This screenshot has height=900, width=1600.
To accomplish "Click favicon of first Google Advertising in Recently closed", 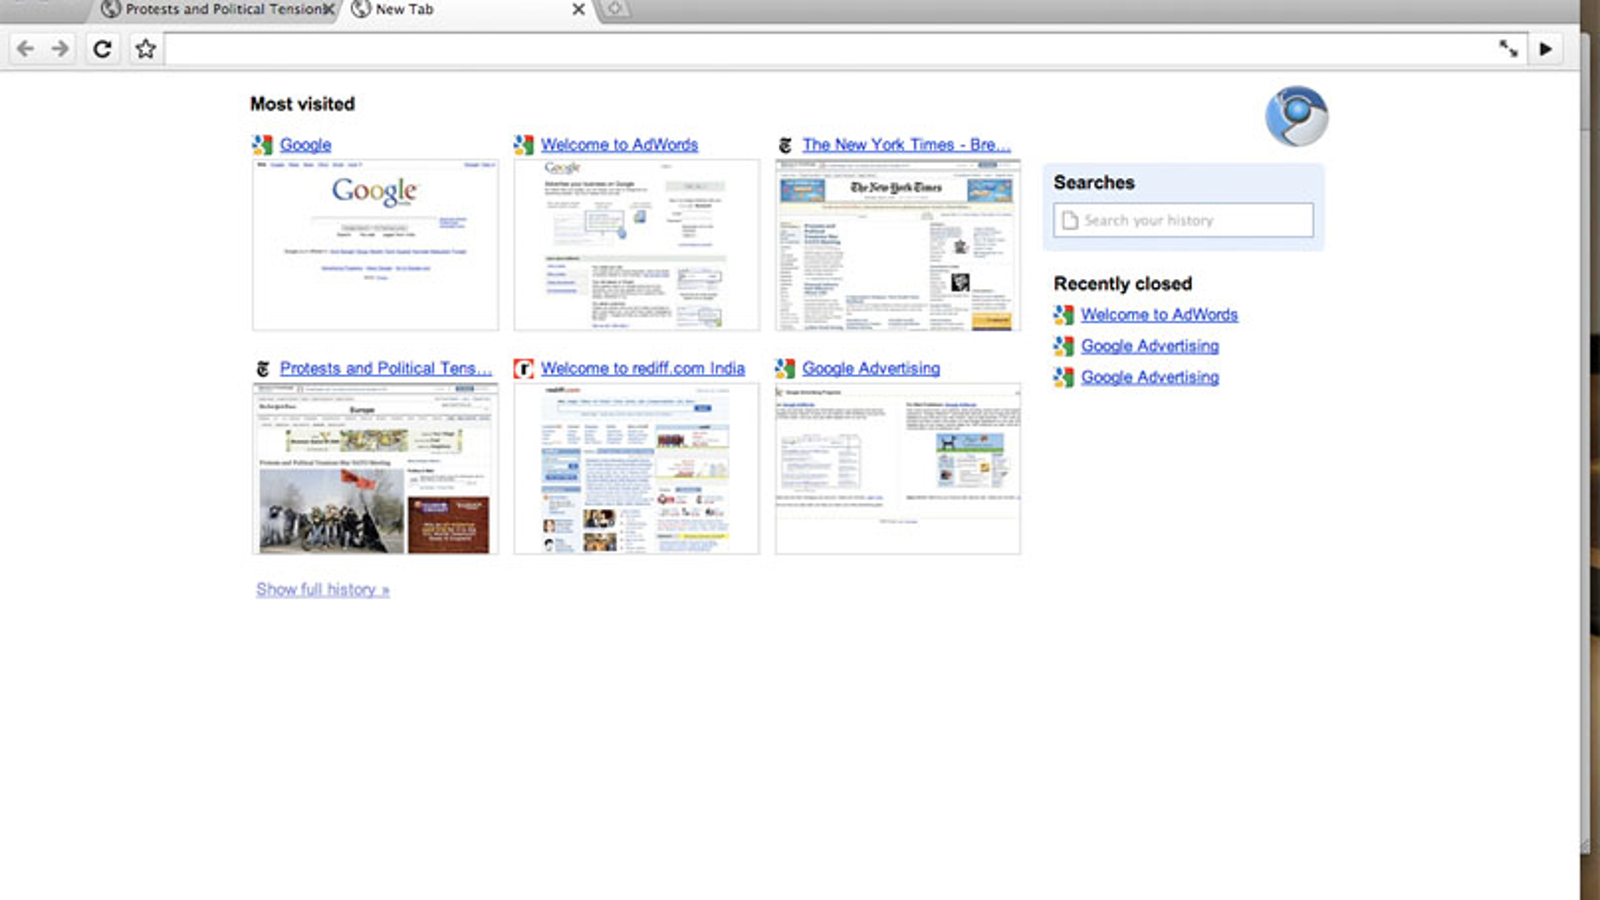I will (1063, 346).
